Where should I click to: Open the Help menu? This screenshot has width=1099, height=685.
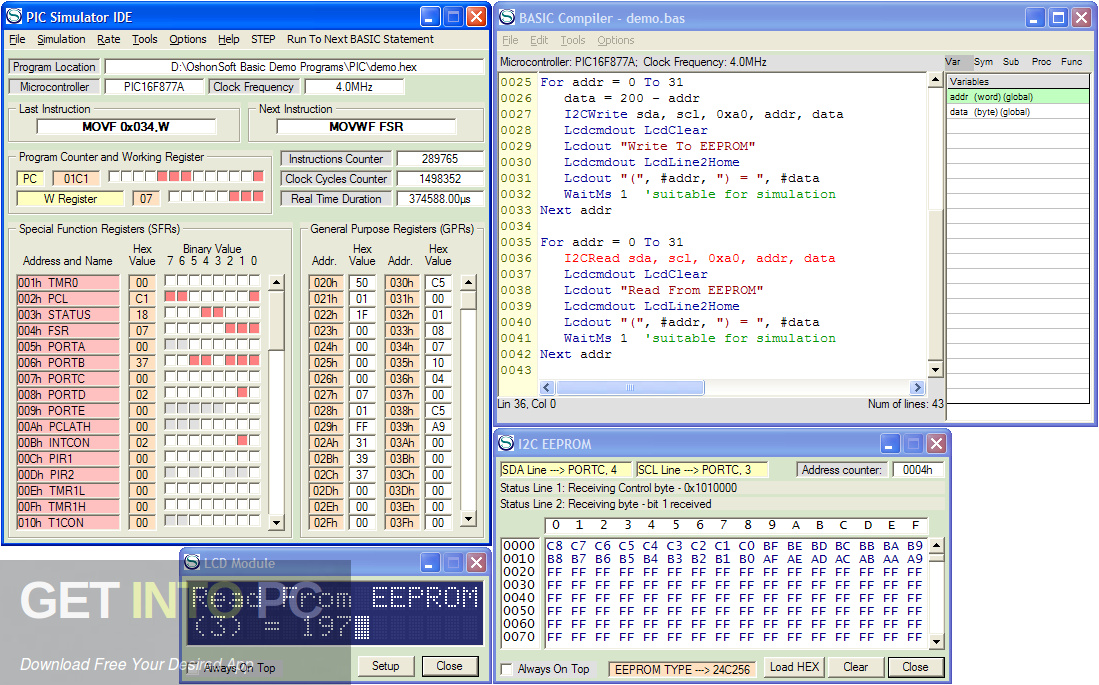click(228, 39)
